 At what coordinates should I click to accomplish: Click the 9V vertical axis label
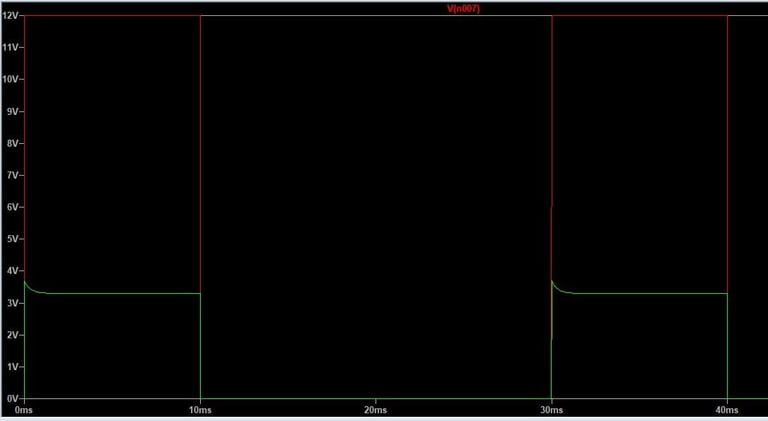(x=13, y=111)
